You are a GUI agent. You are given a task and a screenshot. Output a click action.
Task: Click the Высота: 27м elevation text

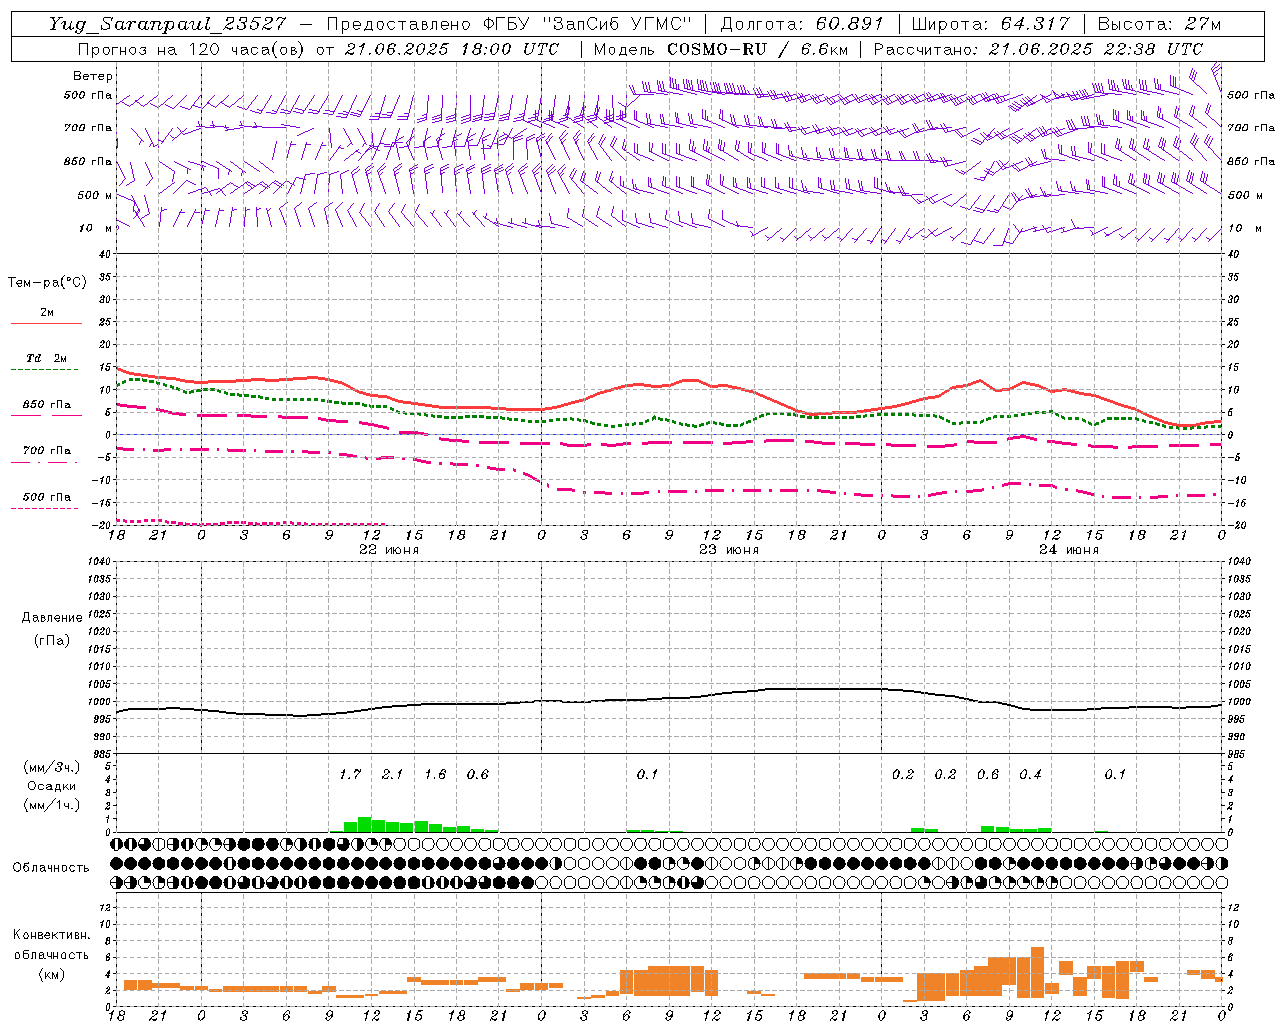coord(1159,24)
